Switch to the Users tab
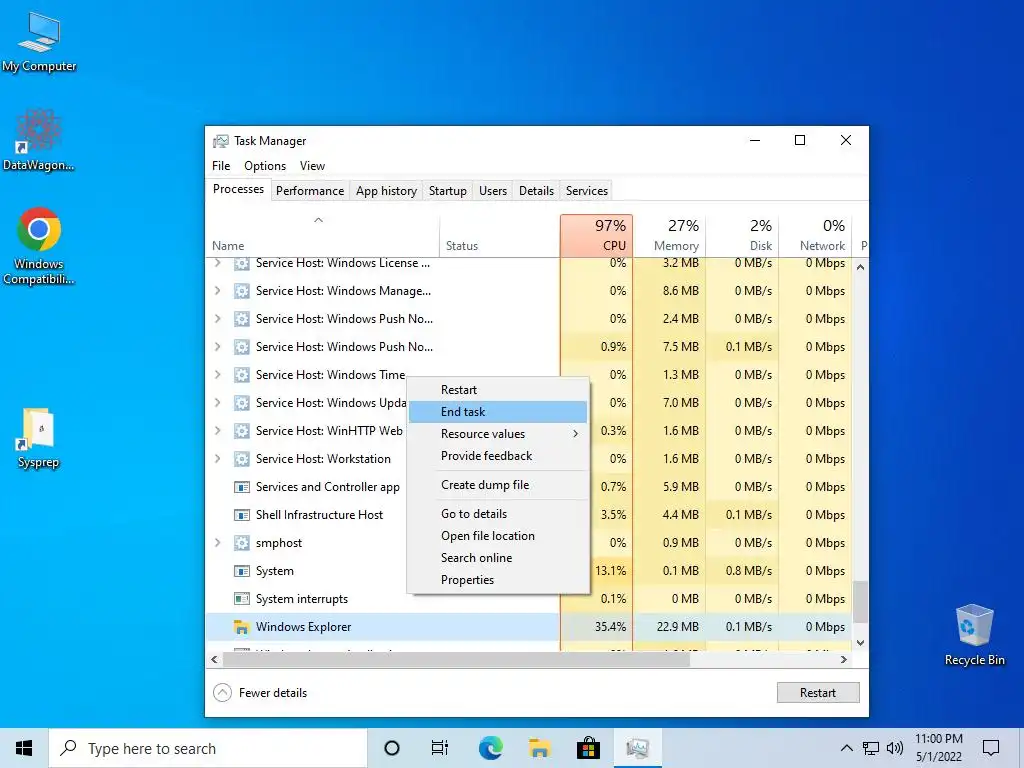 coord(492,191)
